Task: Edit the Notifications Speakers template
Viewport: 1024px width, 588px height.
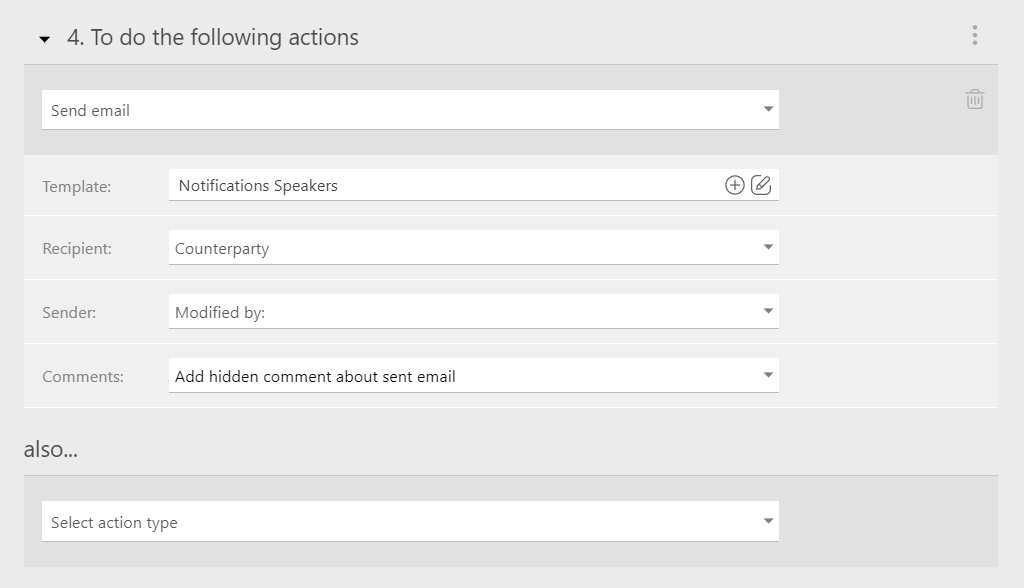Action: tap(761, 185)
